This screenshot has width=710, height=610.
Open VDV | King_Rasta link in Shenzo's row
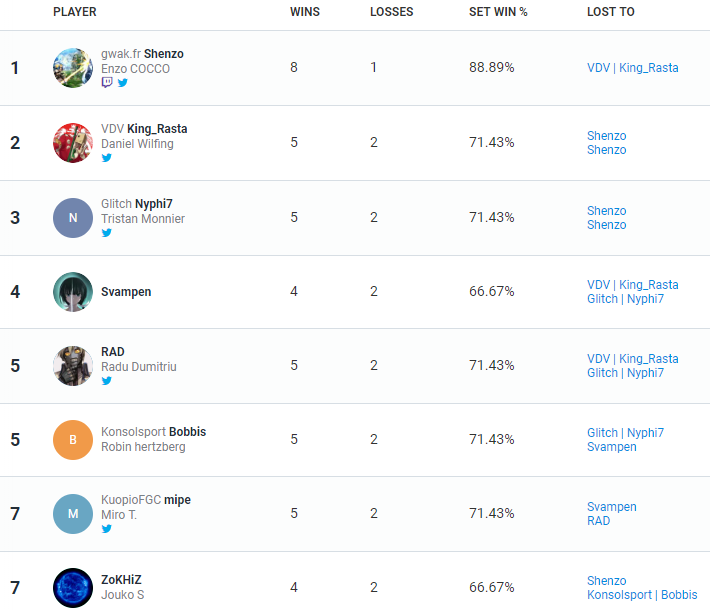[x=633, y=68]
